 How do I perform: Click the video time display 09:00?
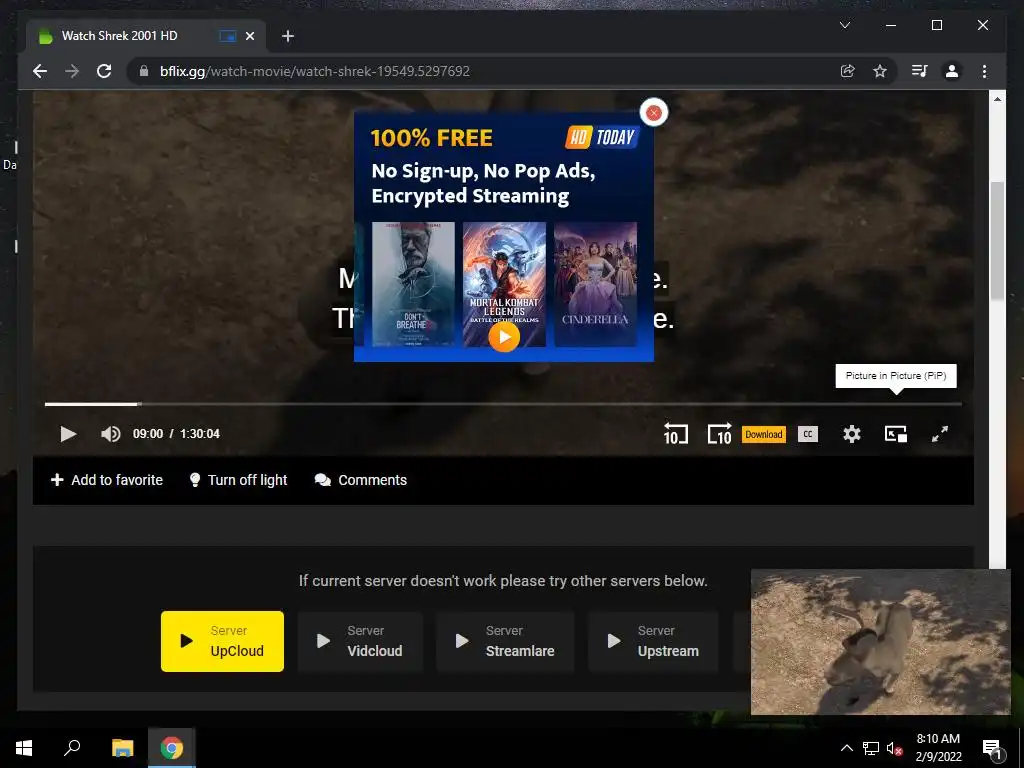pyautogui.click(x=148, y=434)
